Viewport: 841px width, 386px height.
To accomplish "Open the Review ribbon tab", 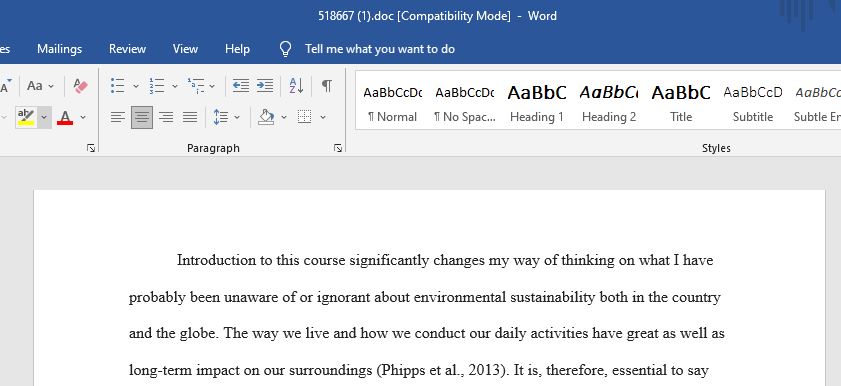I will click(x=127, y=49).
